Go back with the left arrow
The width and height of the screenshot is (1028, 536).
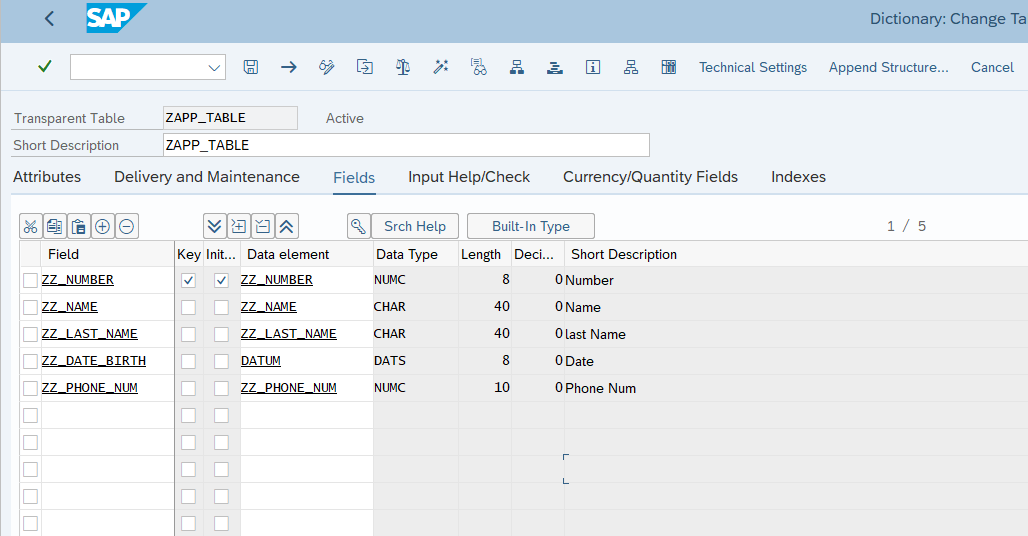(49, 18)
